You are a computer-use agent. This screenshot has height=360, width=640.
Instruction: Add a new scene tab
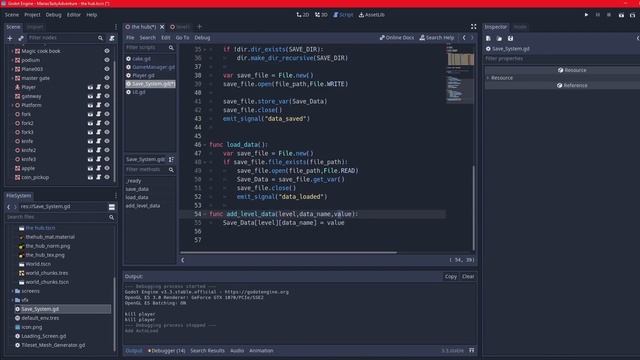pyautogui.click(x=200, y=27)
